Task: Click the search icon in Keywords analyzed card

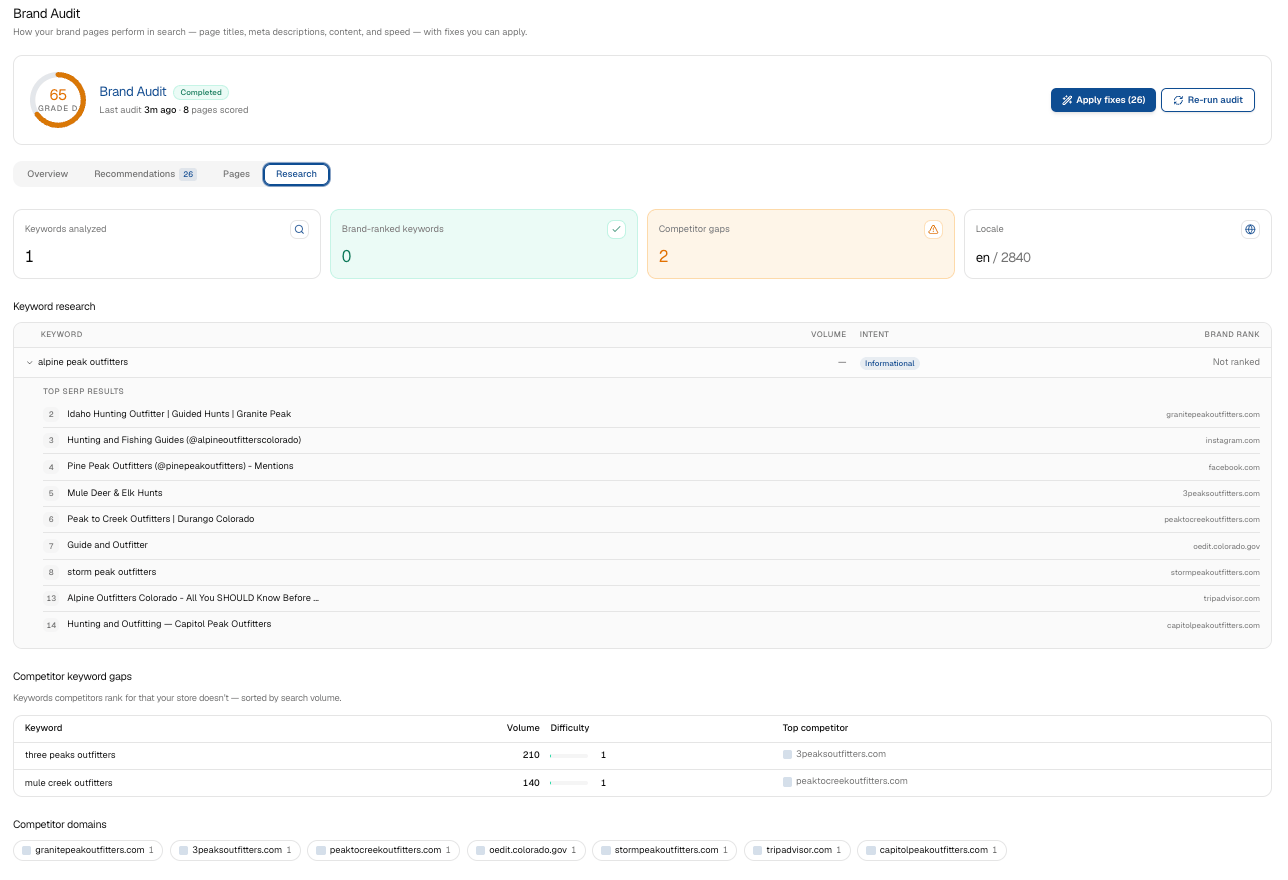Action: (x=299, y=229)
